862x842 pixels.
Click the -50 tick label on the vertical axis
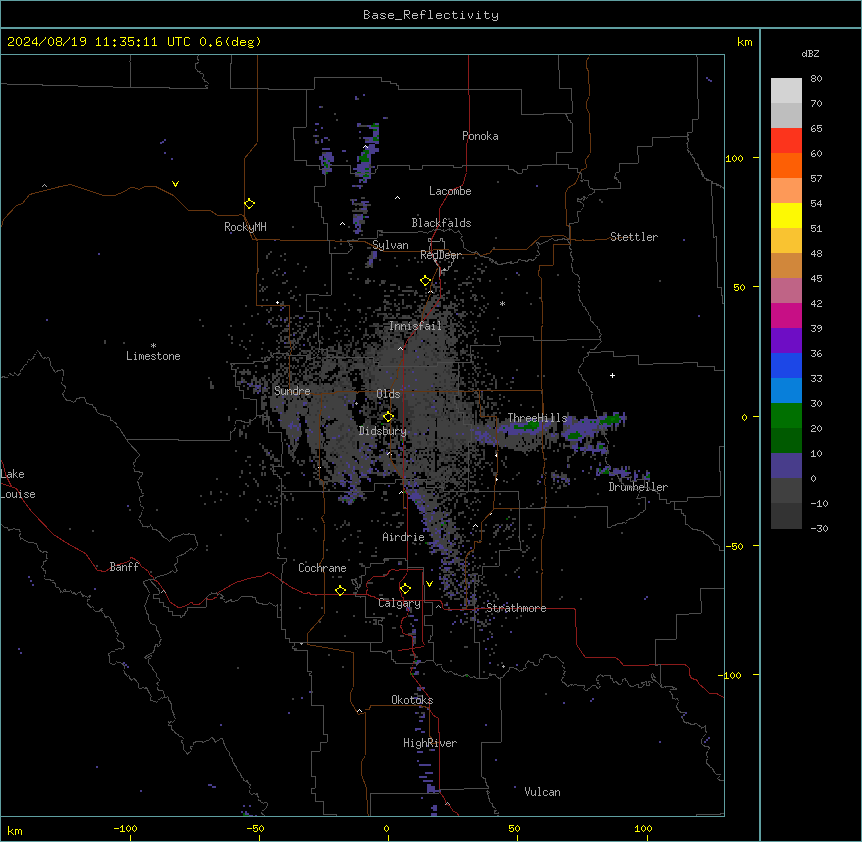click(x=734, y=546)
